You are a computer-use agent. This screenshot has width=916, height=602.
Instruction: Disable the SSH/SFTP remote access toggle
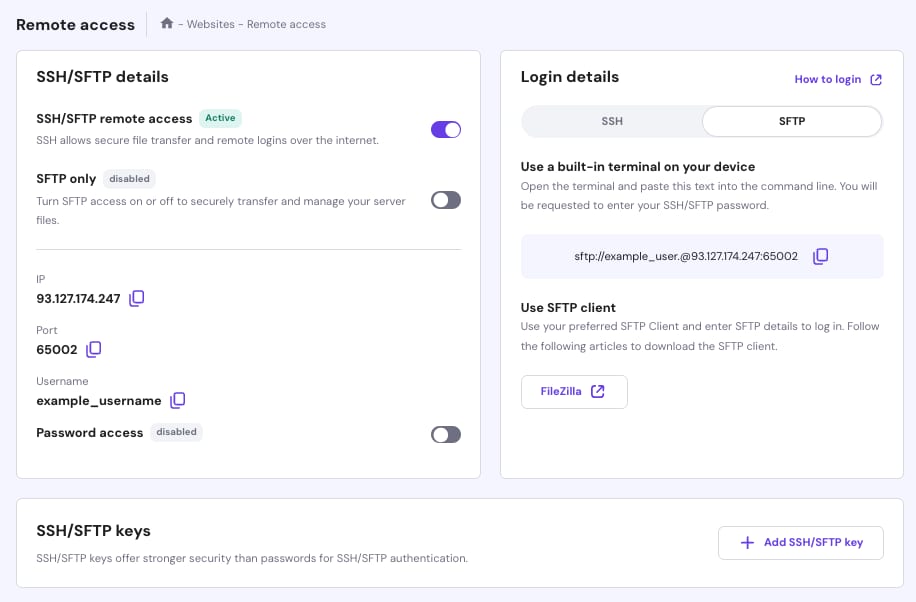tap(446, 129)
